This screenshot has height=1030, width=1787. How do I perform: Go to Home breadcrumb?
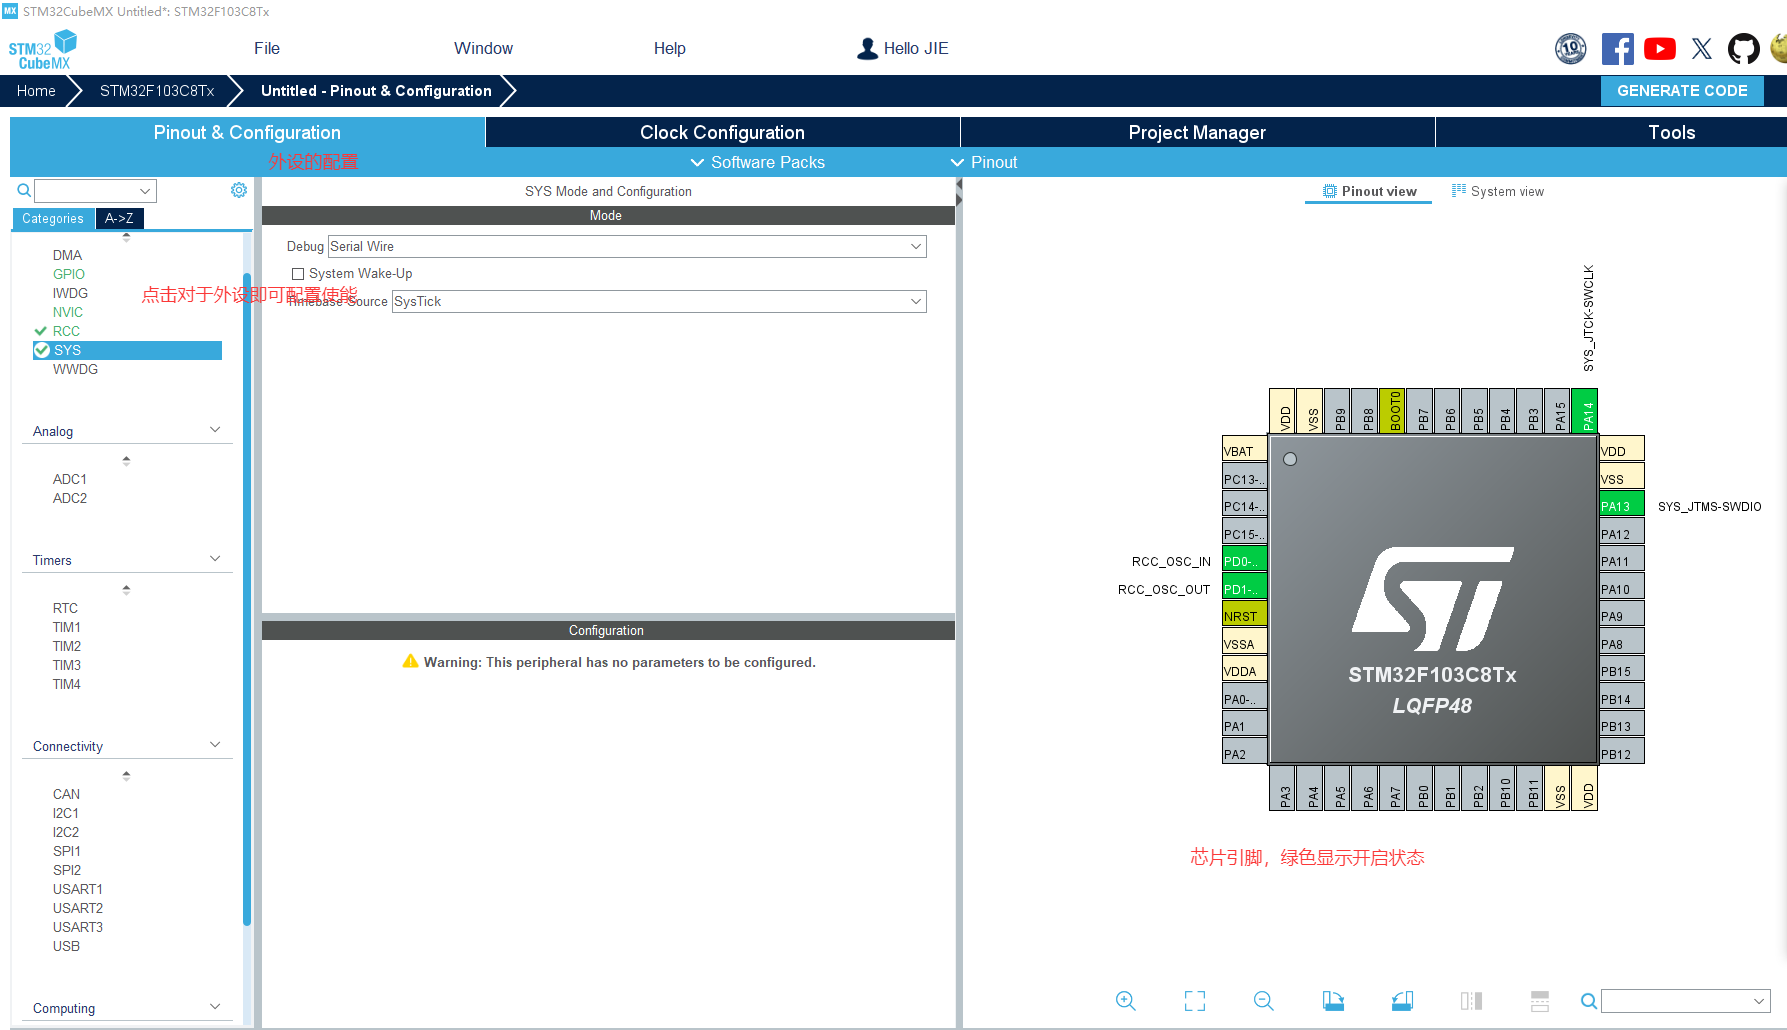click(x=36, y=90)
